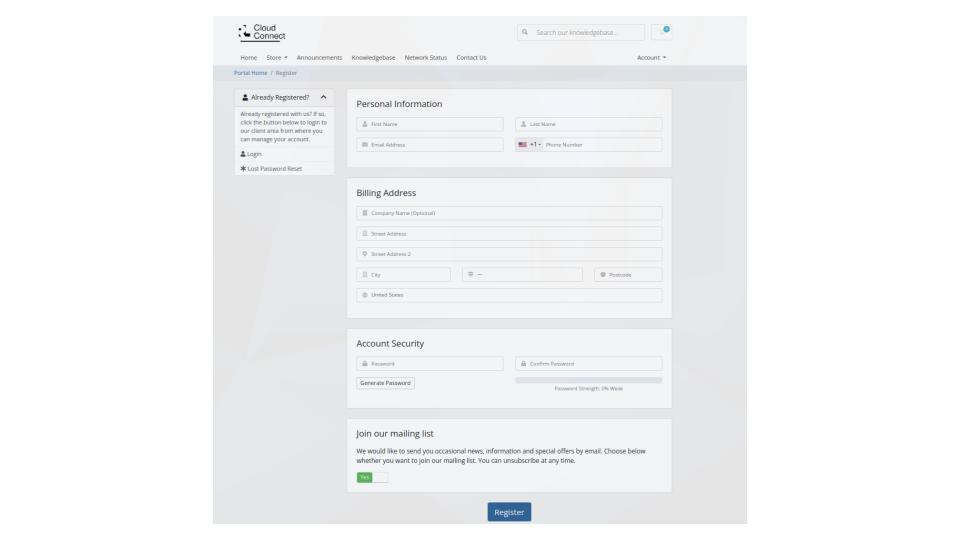
Task: Click the Login link in sidebar
Action: coord(251,154)
